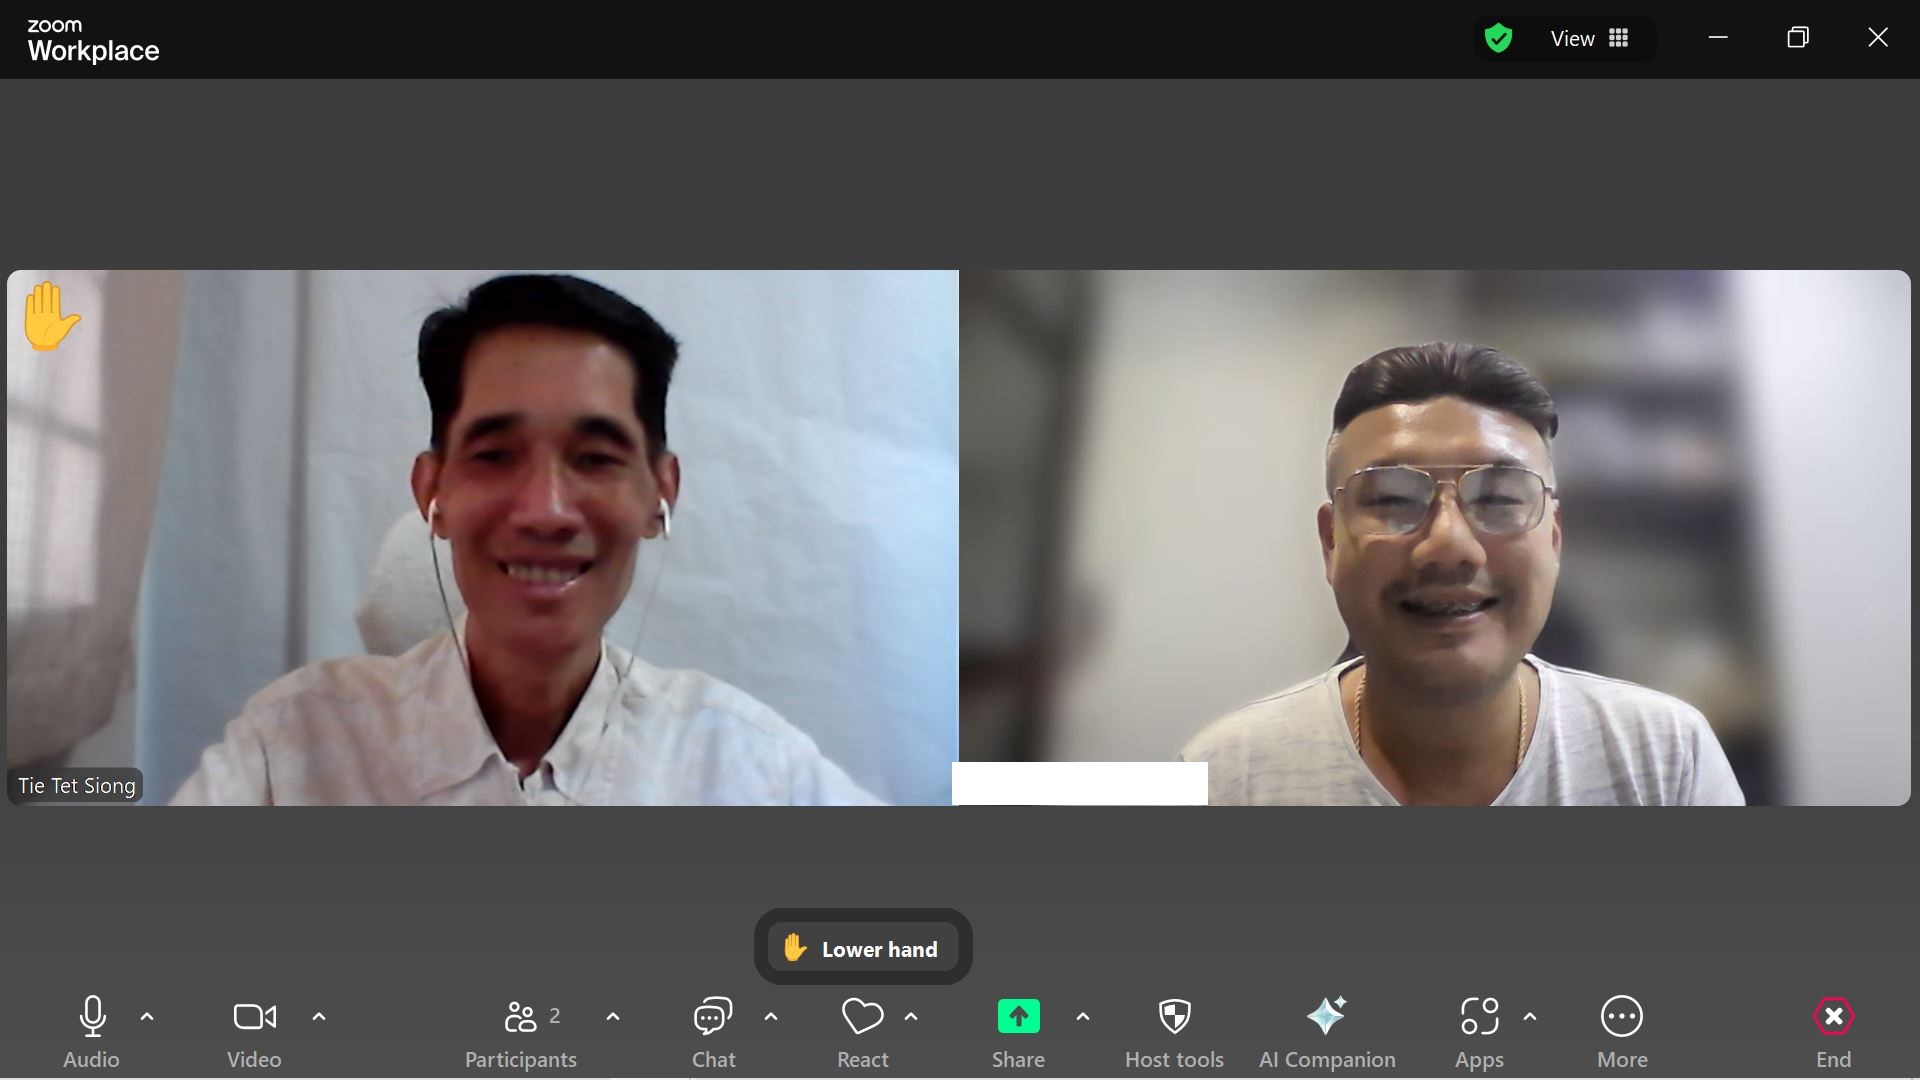Image resolution: width=1920 pixels, height=1080 pixels.
Task: Open the View layout menu
Action: point(1589,39)
